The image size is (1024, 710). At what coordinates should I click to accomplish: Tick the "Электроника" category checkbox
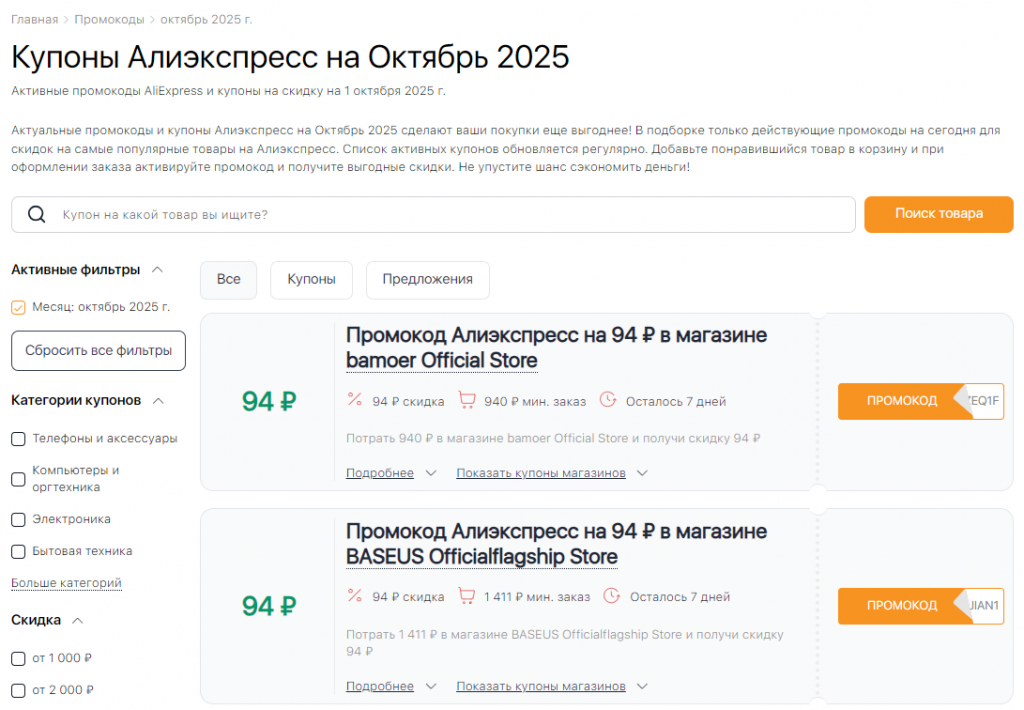tap(18, 519)
